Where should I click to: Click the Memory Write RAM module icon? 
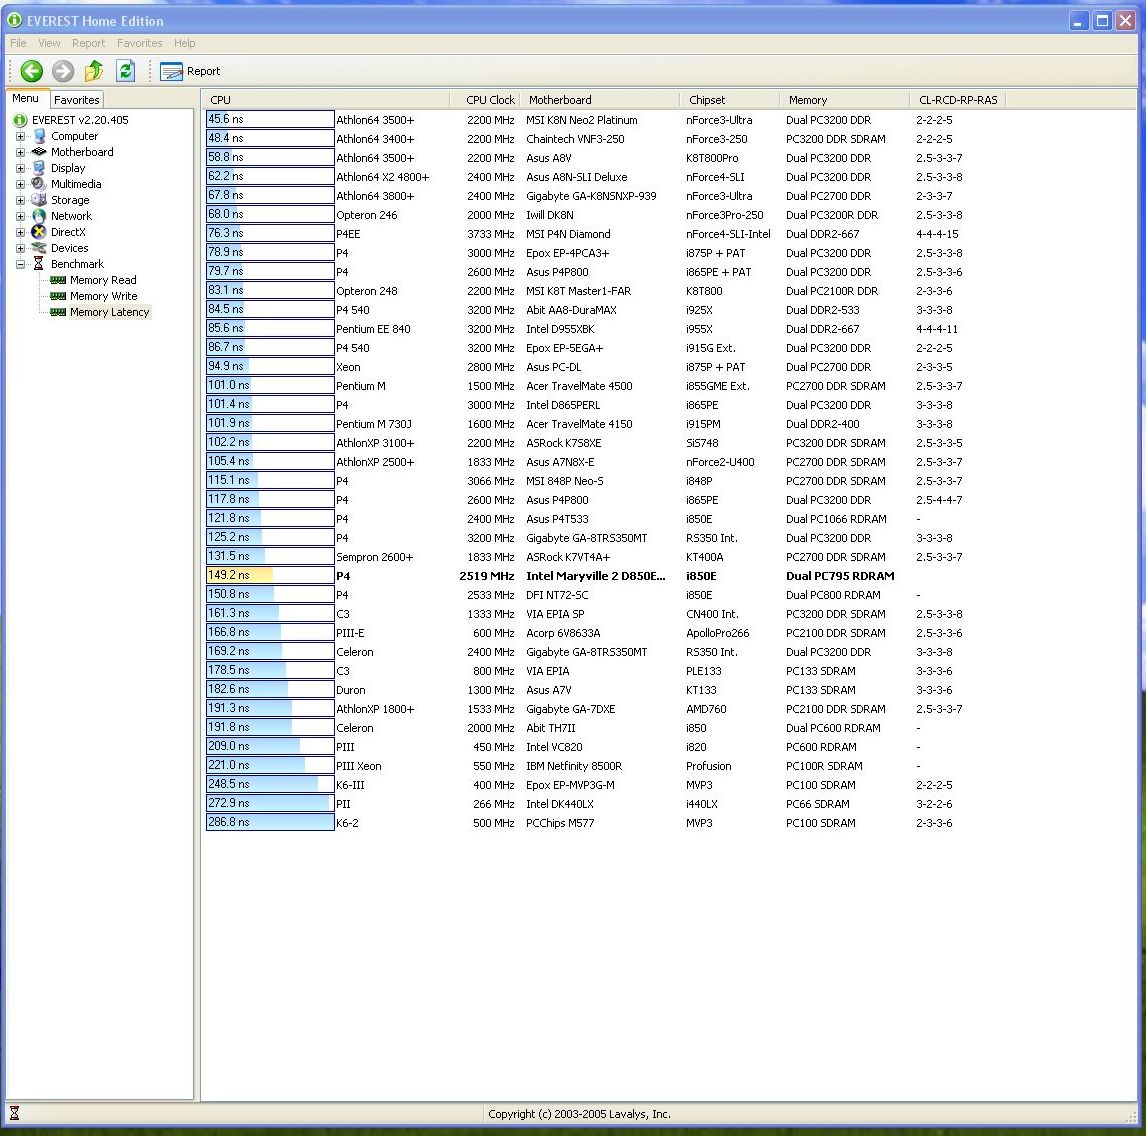58,297
